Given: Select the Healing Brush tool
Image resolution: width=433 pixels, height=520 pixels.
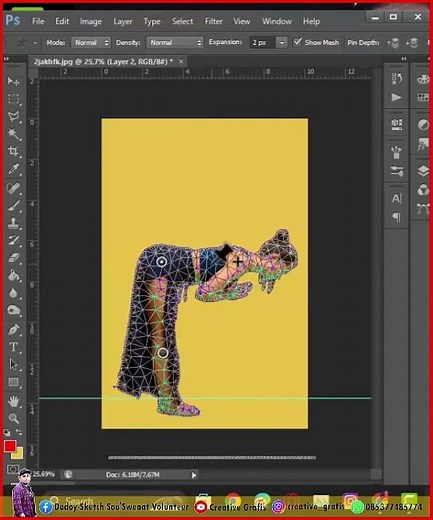Looking at the screenshot, I should pyautogui.click(x=13, y=188).
